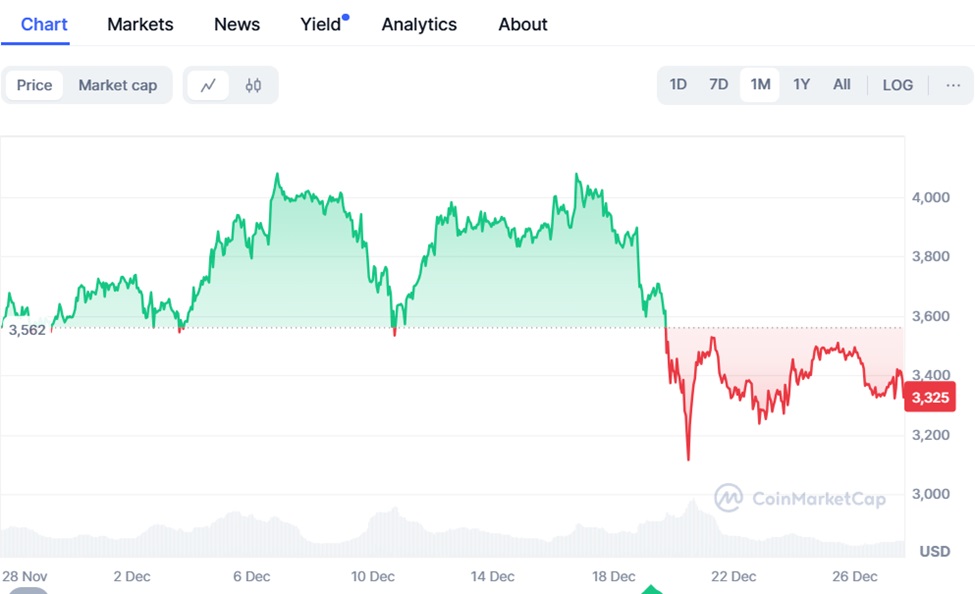Screen dimensions: 975x594
Task: Go to the News tab
Action: (237, 24)
